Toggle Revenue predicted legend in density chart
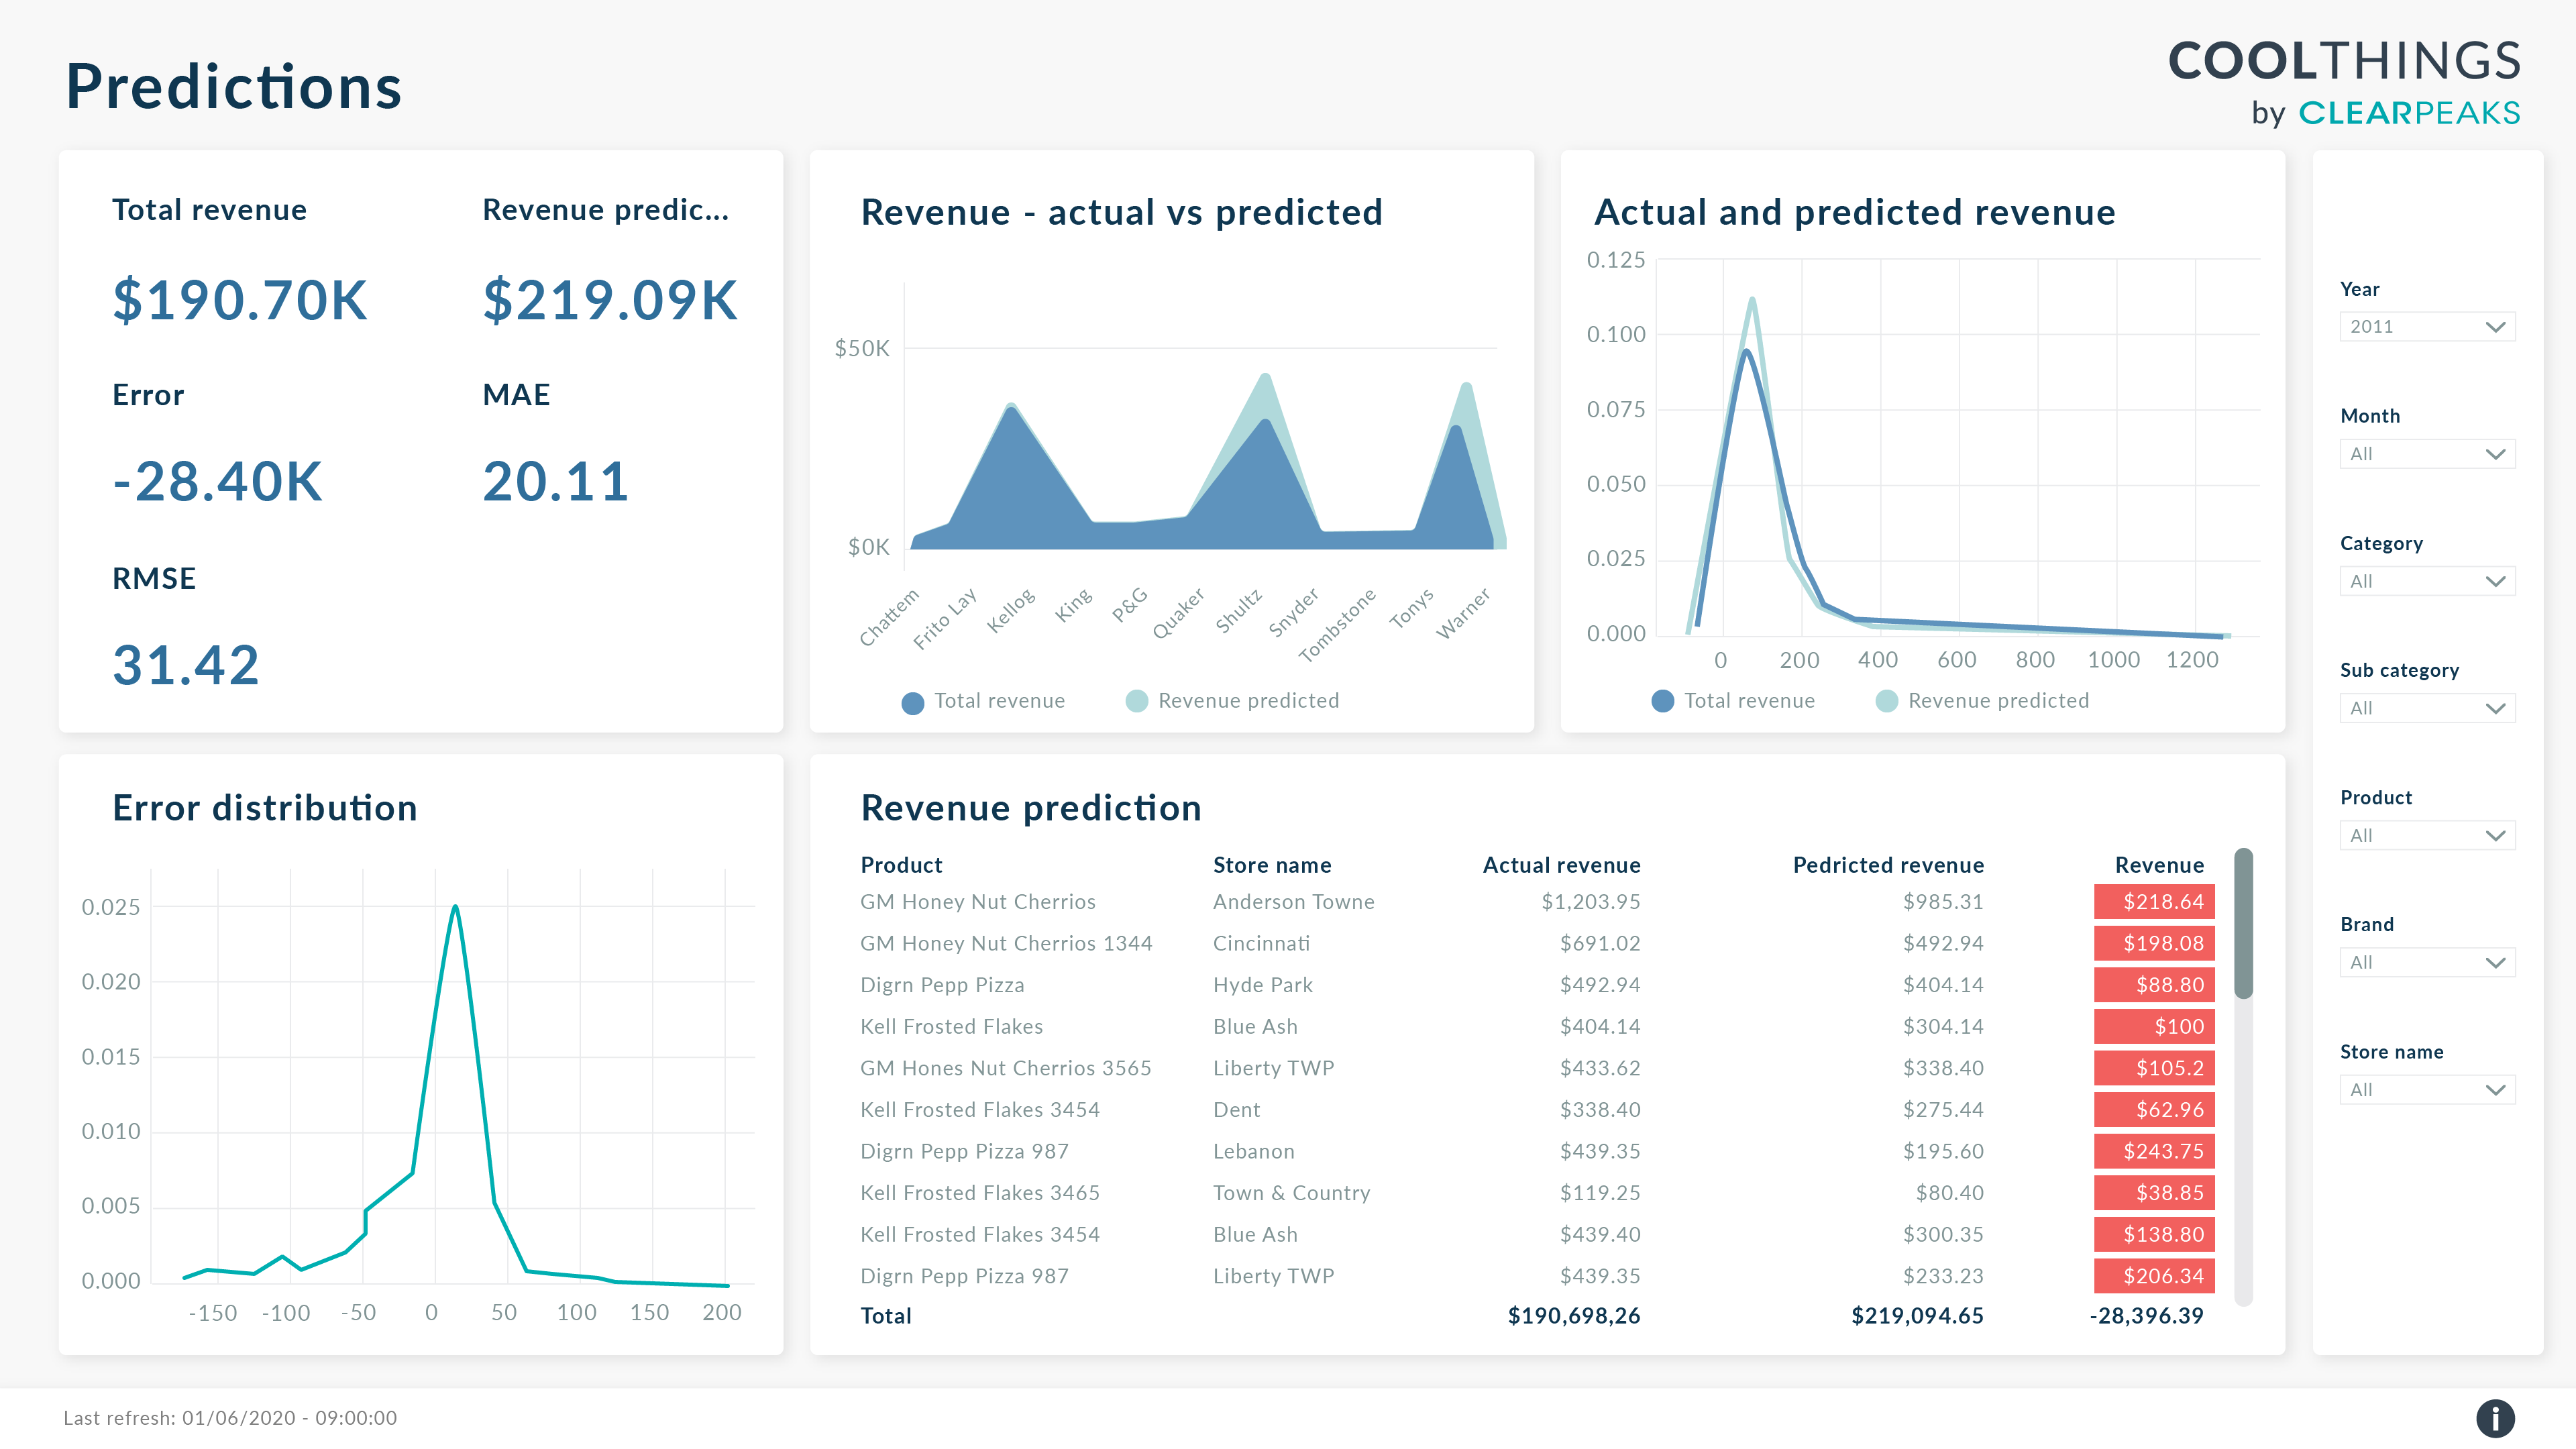The width and height of the screenshot is (2576, 1449). tap(1982, 701)
